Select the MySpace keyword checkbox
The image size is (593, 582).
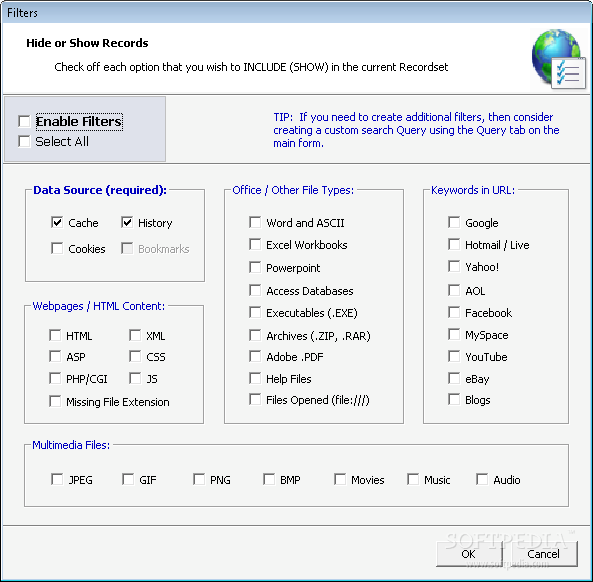click(x=454, y=334)
